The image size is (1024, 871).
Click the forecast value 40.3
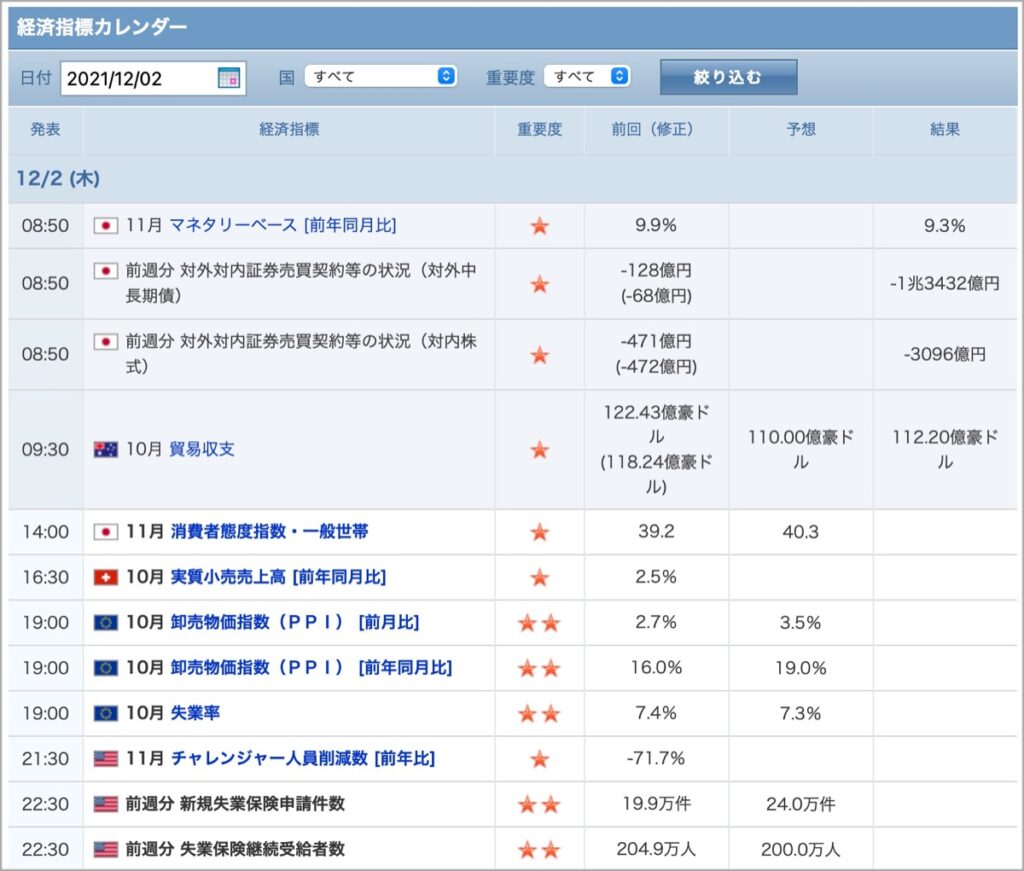(801, 532)
